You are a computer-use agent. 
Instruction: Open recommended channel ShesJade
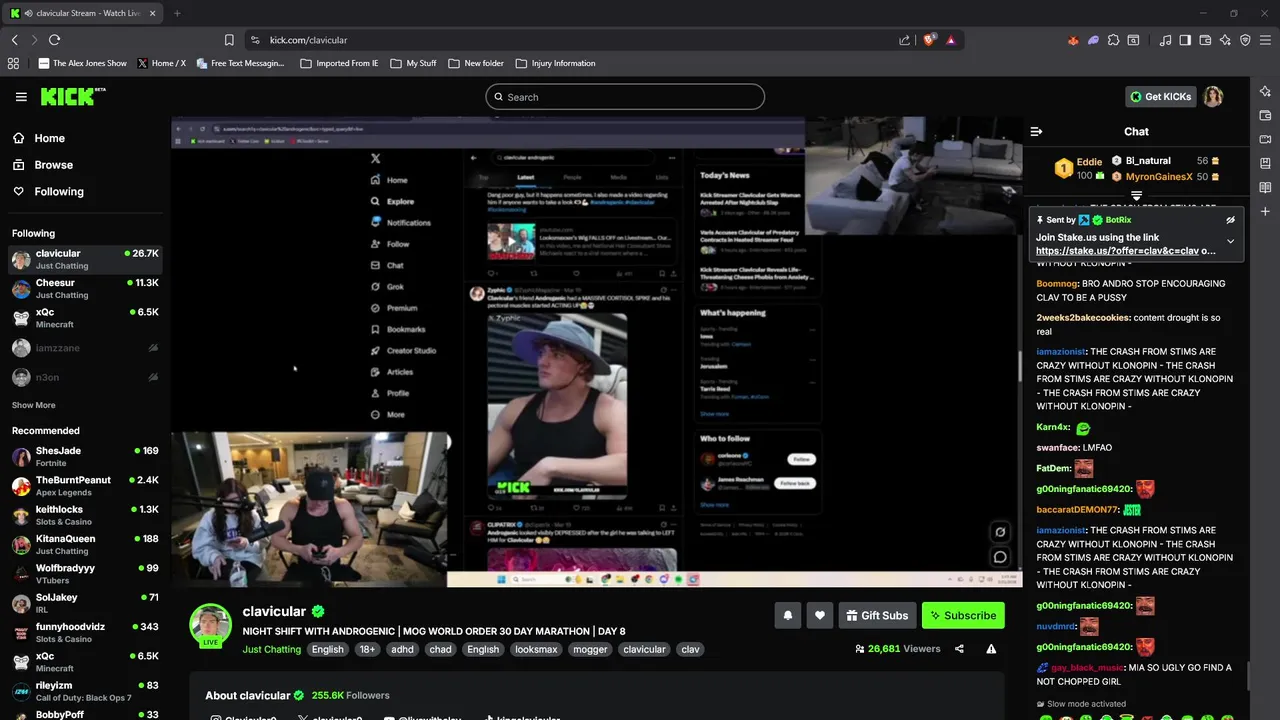[85, 457]
